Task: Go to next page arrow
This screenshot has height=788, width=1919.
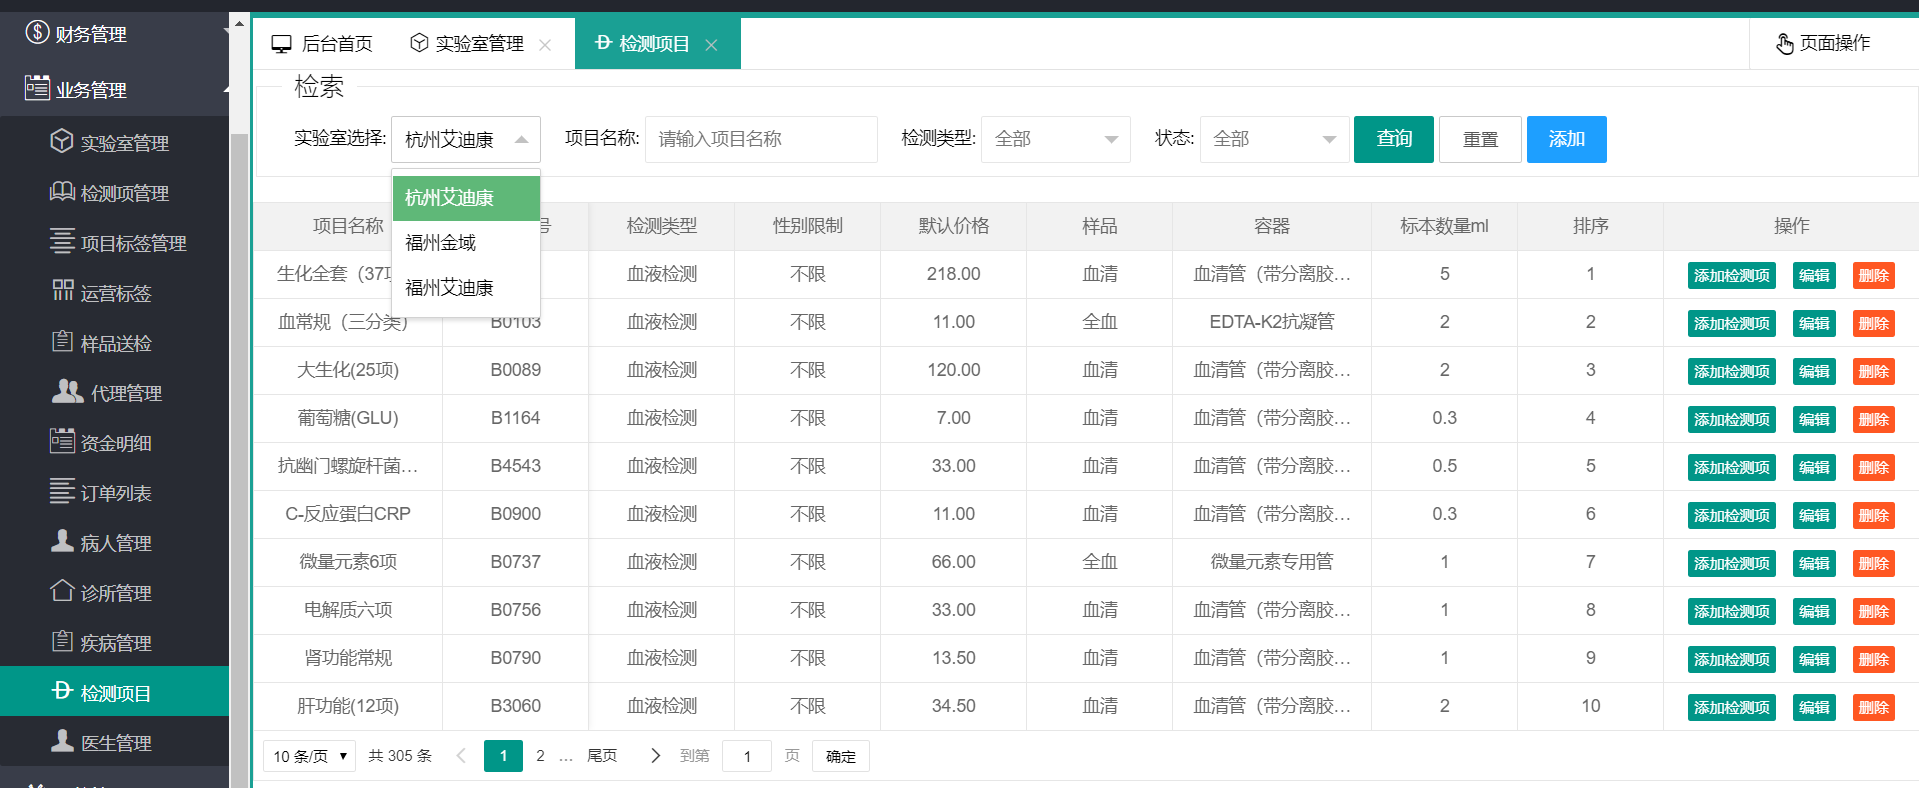Action: (x=655, y=756)
